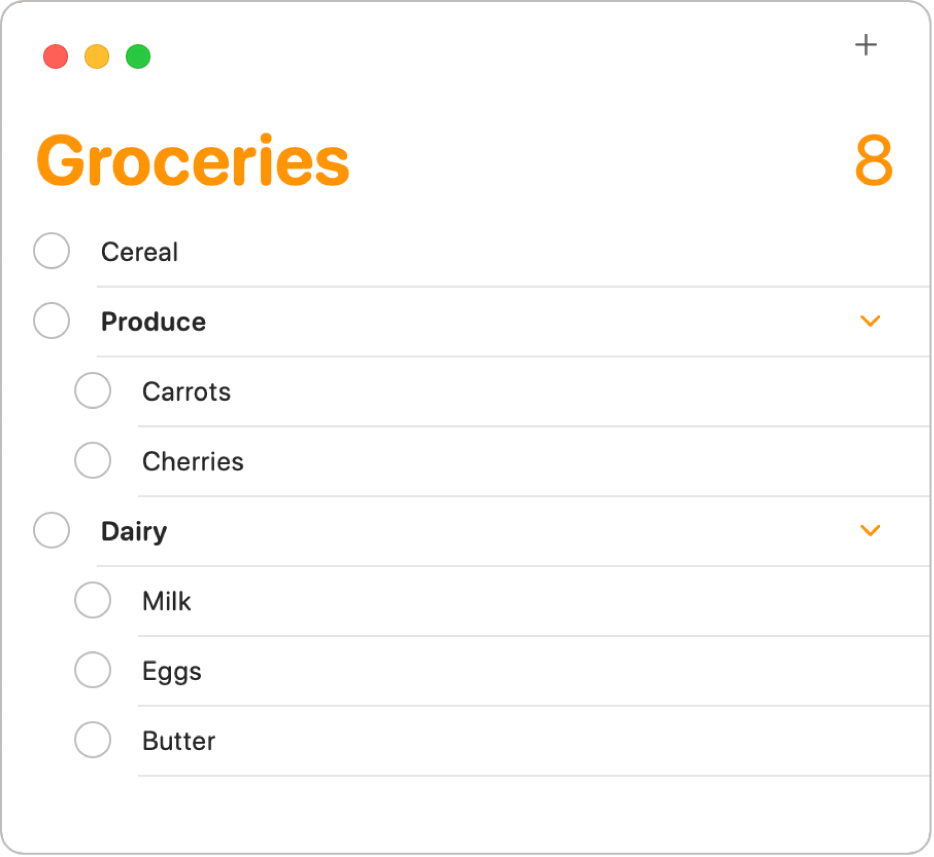Select the Produce group heading

(153, 321)
